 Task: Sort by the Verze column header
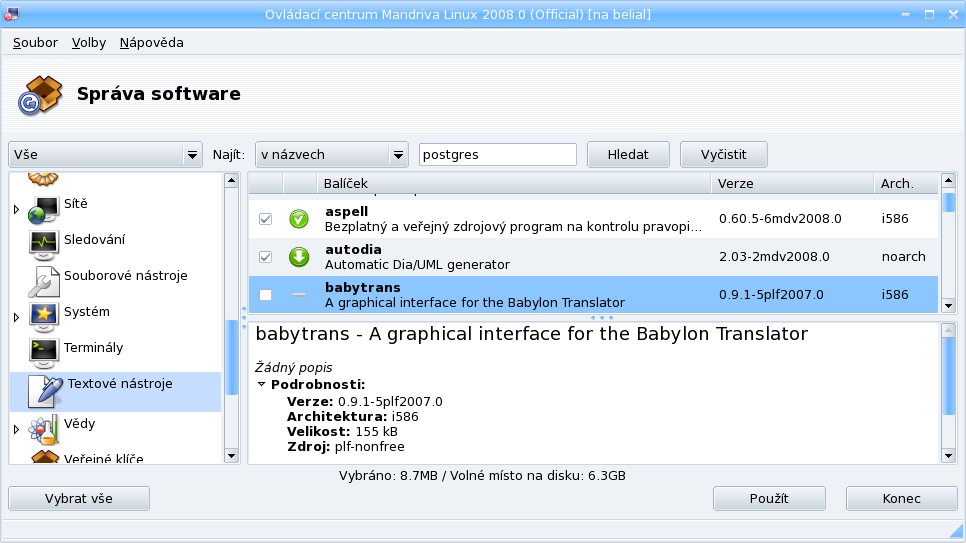click(792, 183)
